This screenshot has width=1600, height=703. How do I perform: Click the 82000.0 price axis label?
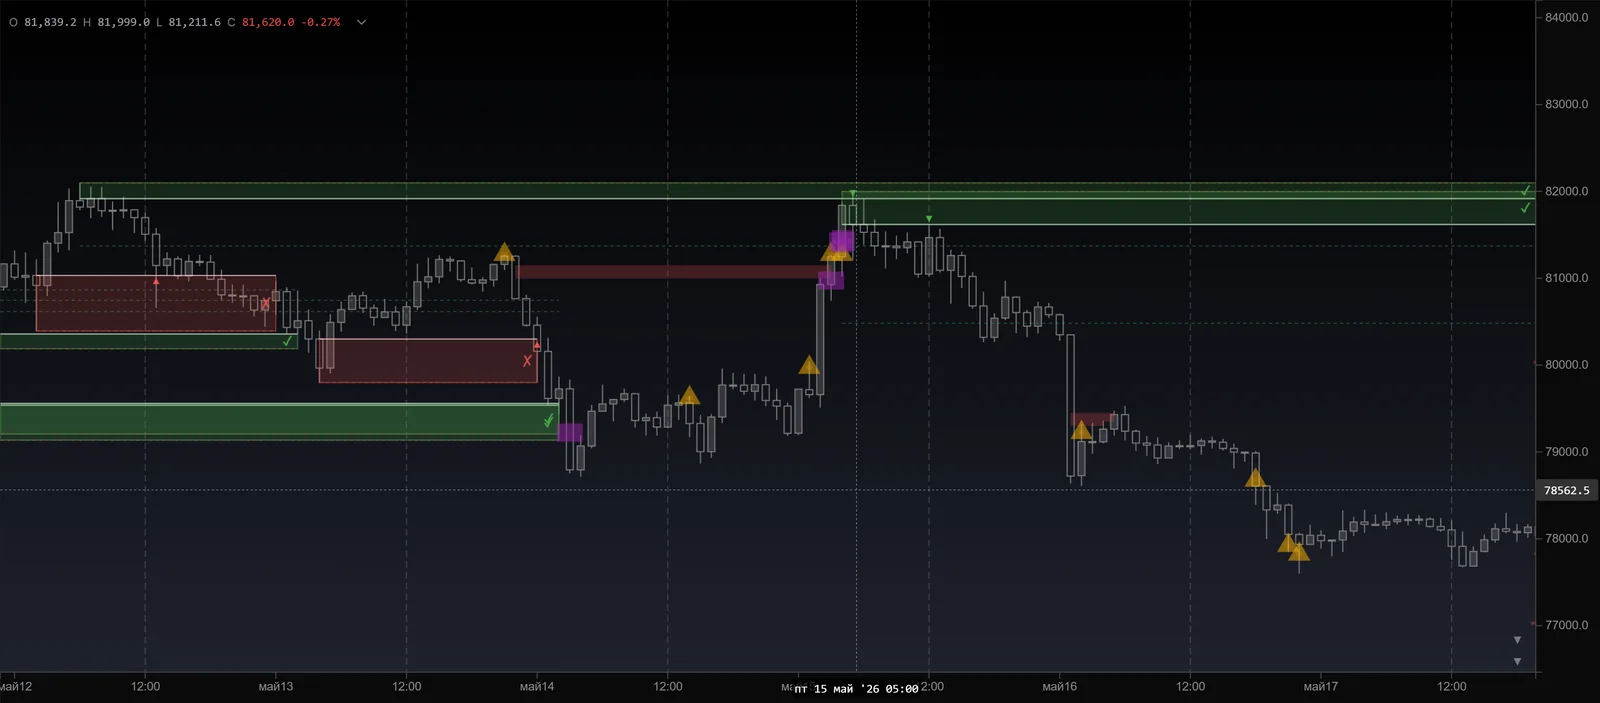click(1566, 191)
